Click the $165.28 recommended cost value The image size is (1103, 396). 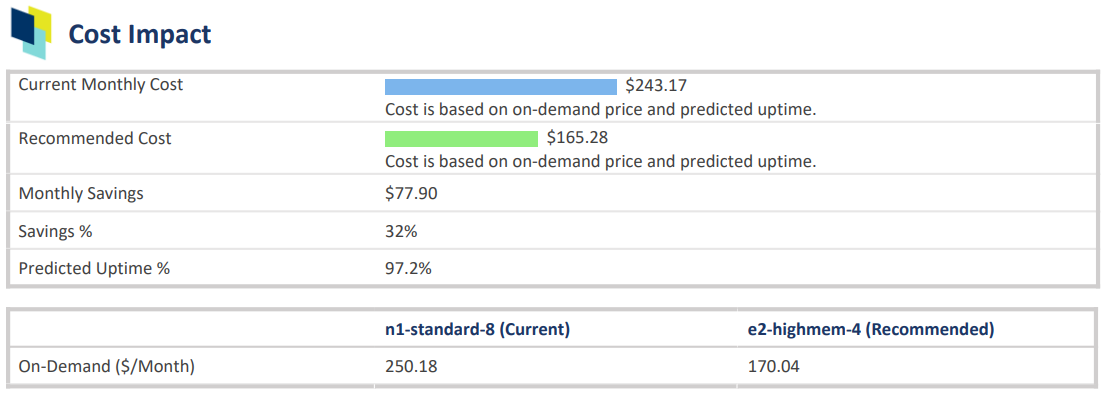(x=577, y=138)
